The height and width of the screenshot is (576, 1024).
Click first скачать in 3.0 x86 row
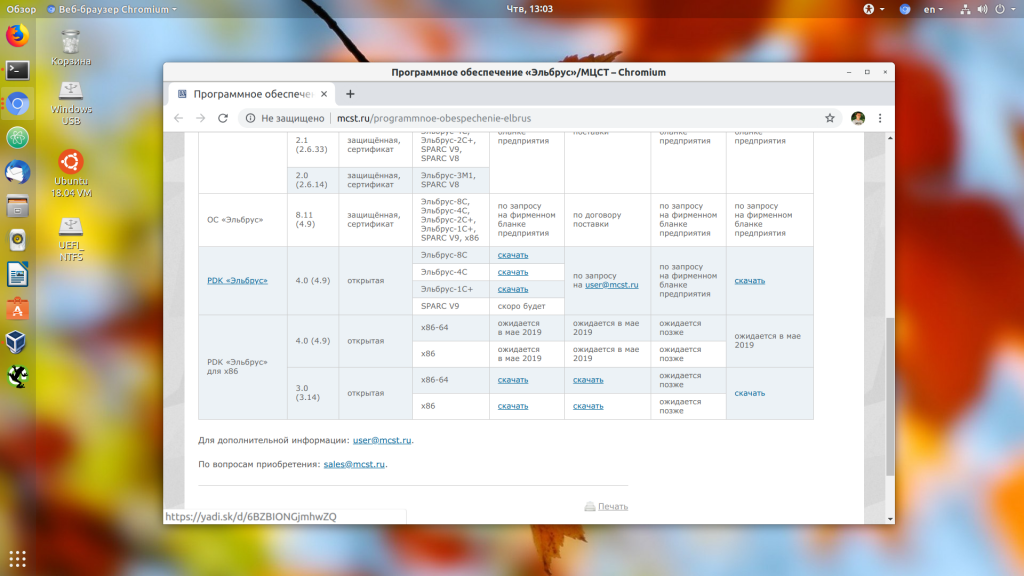[513, 406]
